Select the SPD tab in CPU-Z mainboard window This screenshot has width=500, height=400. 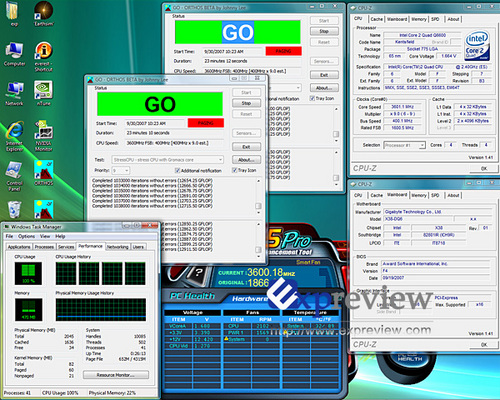click(435, 195)
